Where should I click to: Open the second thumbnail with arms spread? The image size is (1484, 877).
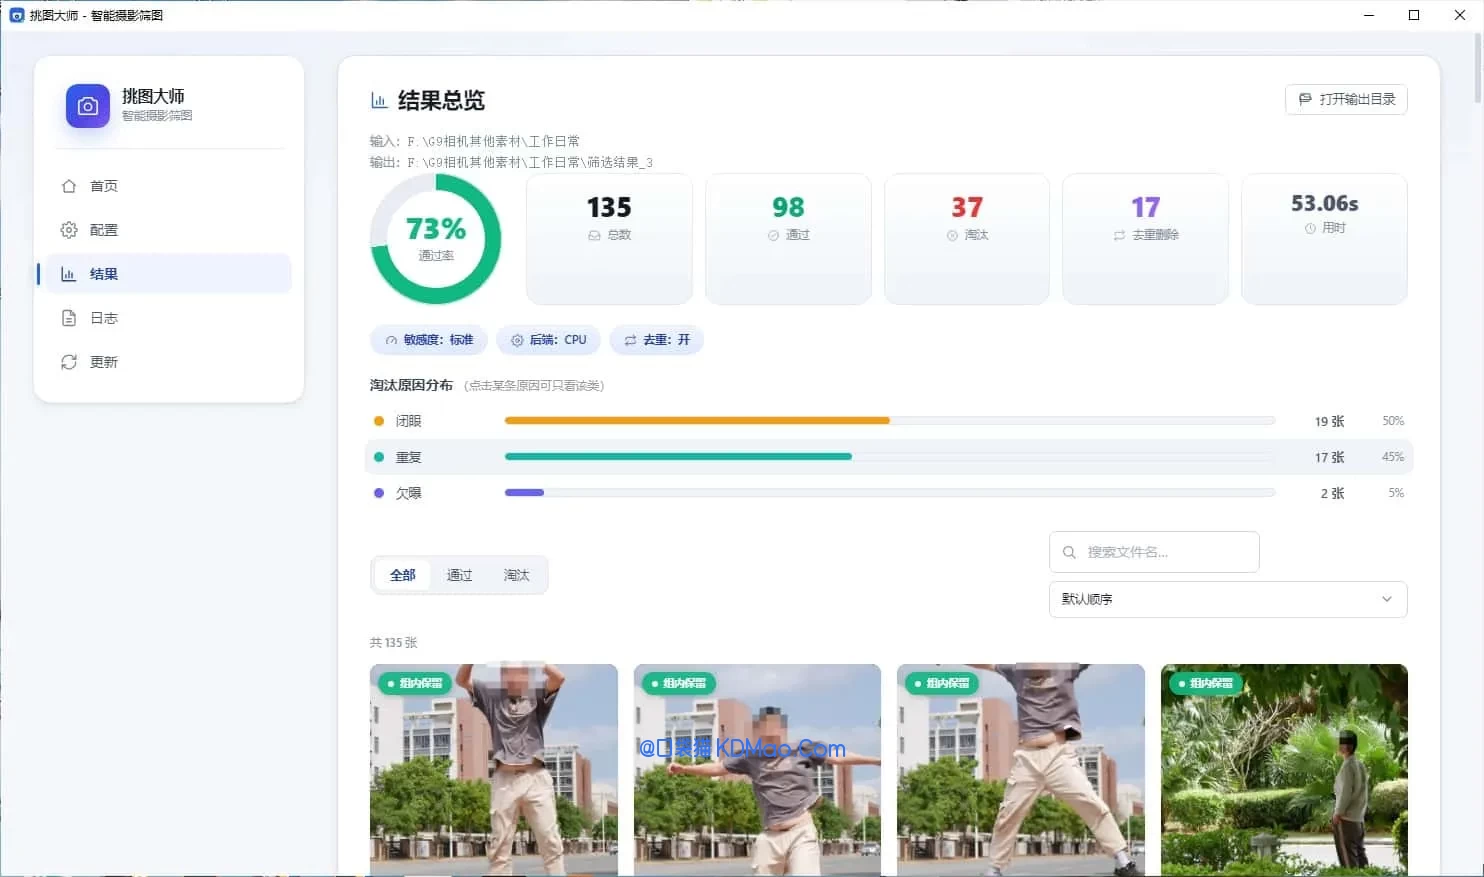757,770
